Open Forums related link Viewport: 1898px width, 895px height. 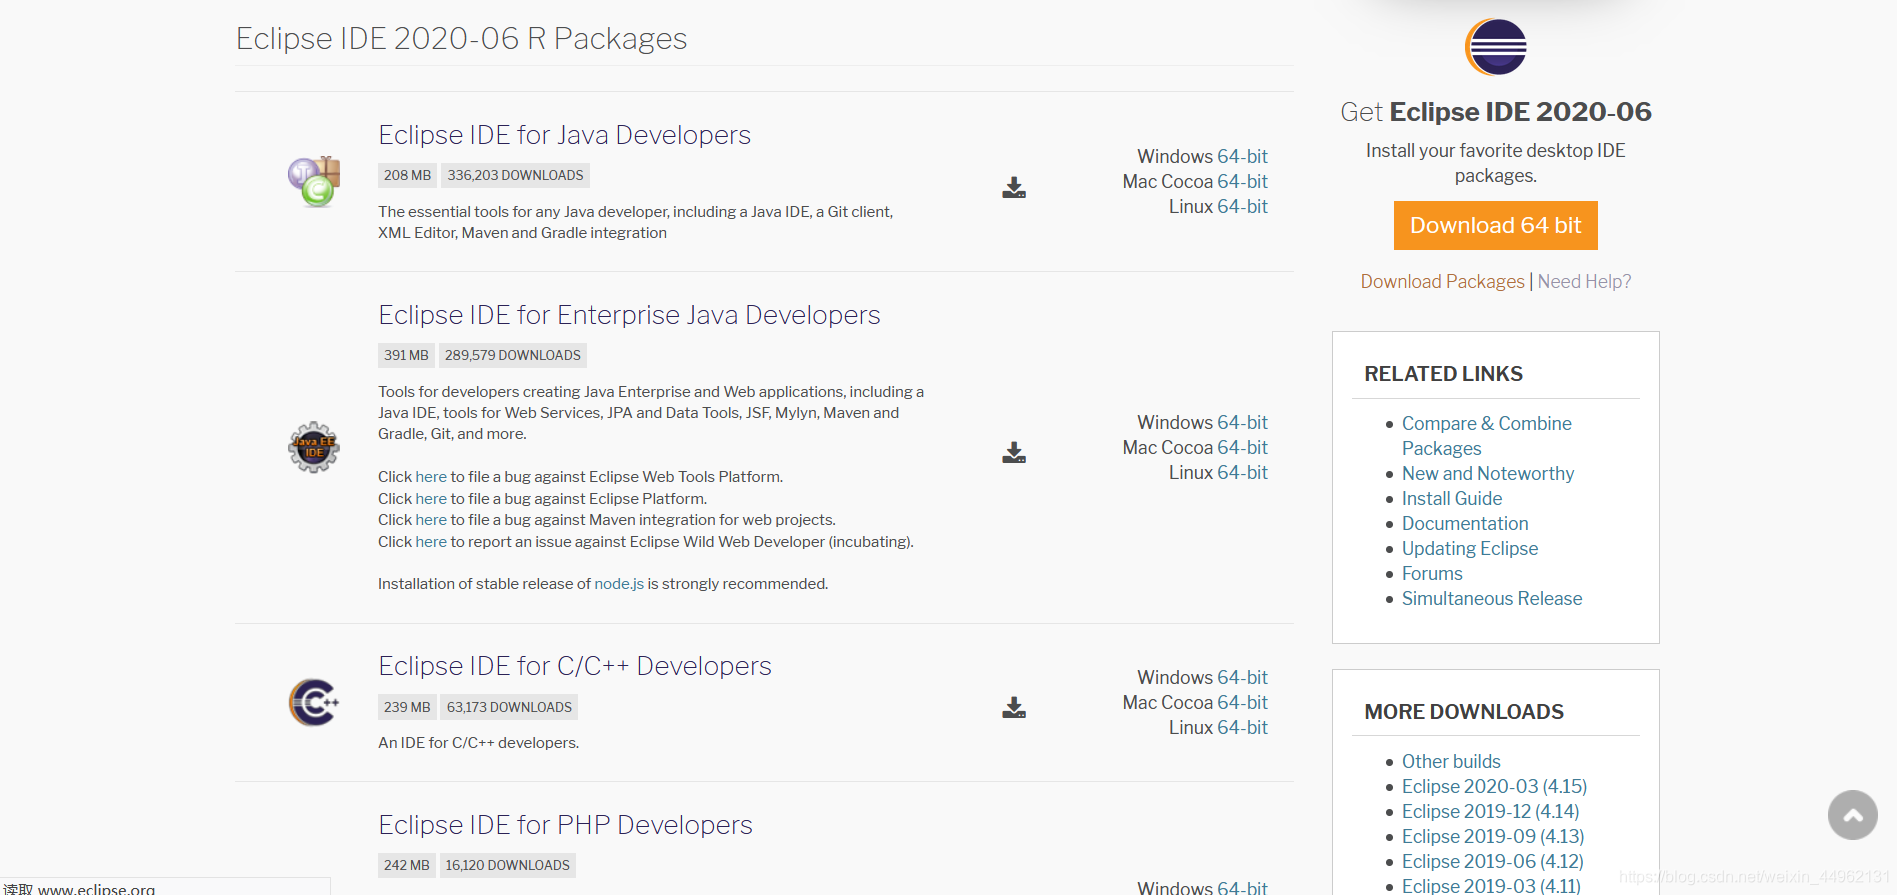coord(1432,574)
